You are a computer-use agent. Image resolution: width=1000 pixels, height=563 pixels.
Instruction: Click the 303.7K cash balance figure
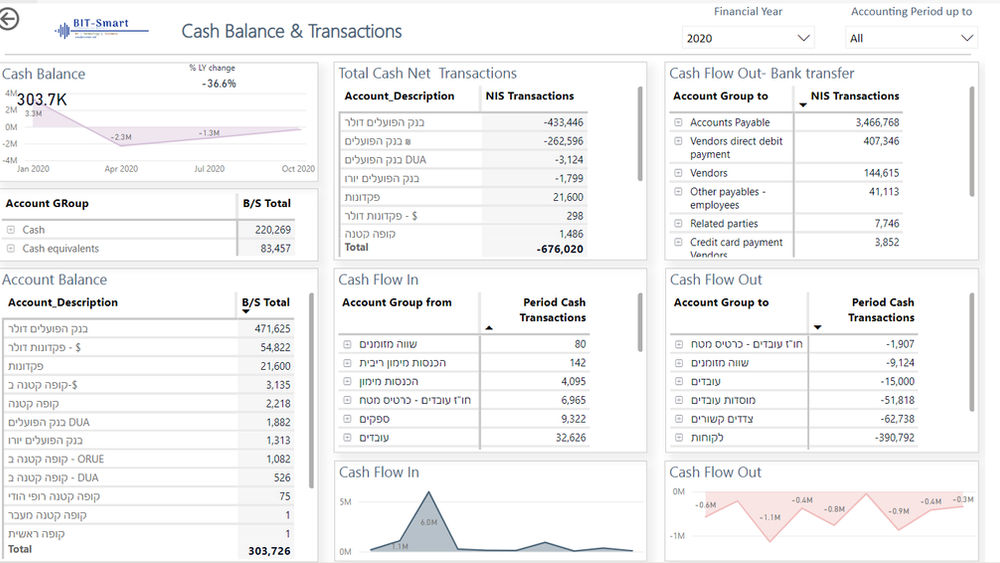coord(41,99)
